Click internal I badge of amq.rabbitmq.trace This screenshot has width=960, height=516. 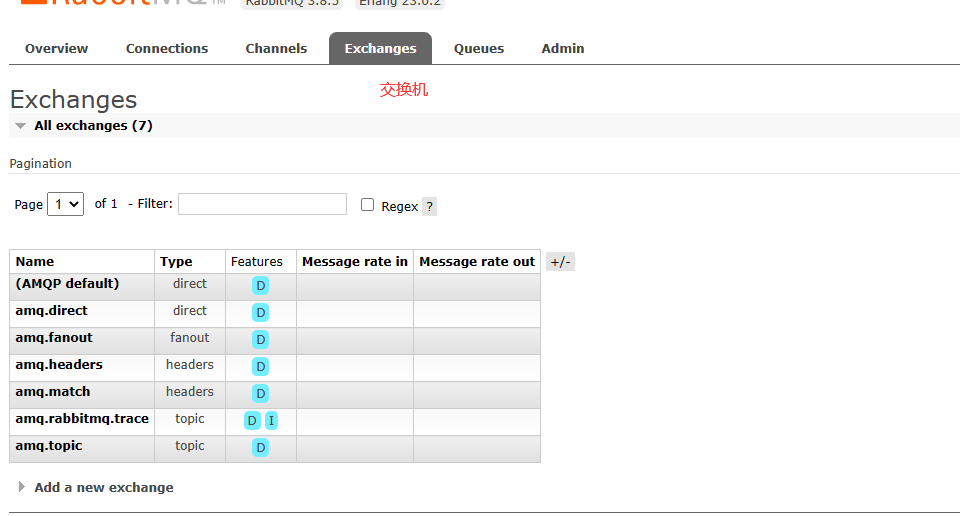pos(271,421)
